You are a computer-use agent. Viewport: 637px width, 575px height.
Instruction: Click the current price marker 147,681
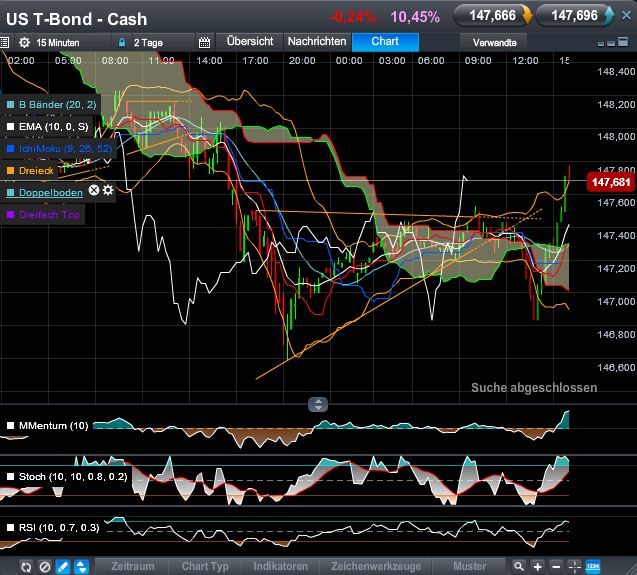coord(611,182)
